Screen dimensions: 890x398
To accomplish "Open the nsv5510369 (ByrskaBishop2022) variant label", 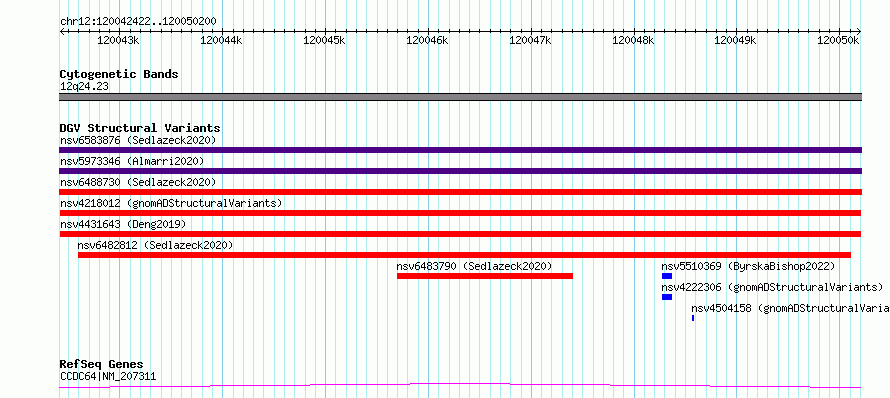I will (x=748, y=266).
